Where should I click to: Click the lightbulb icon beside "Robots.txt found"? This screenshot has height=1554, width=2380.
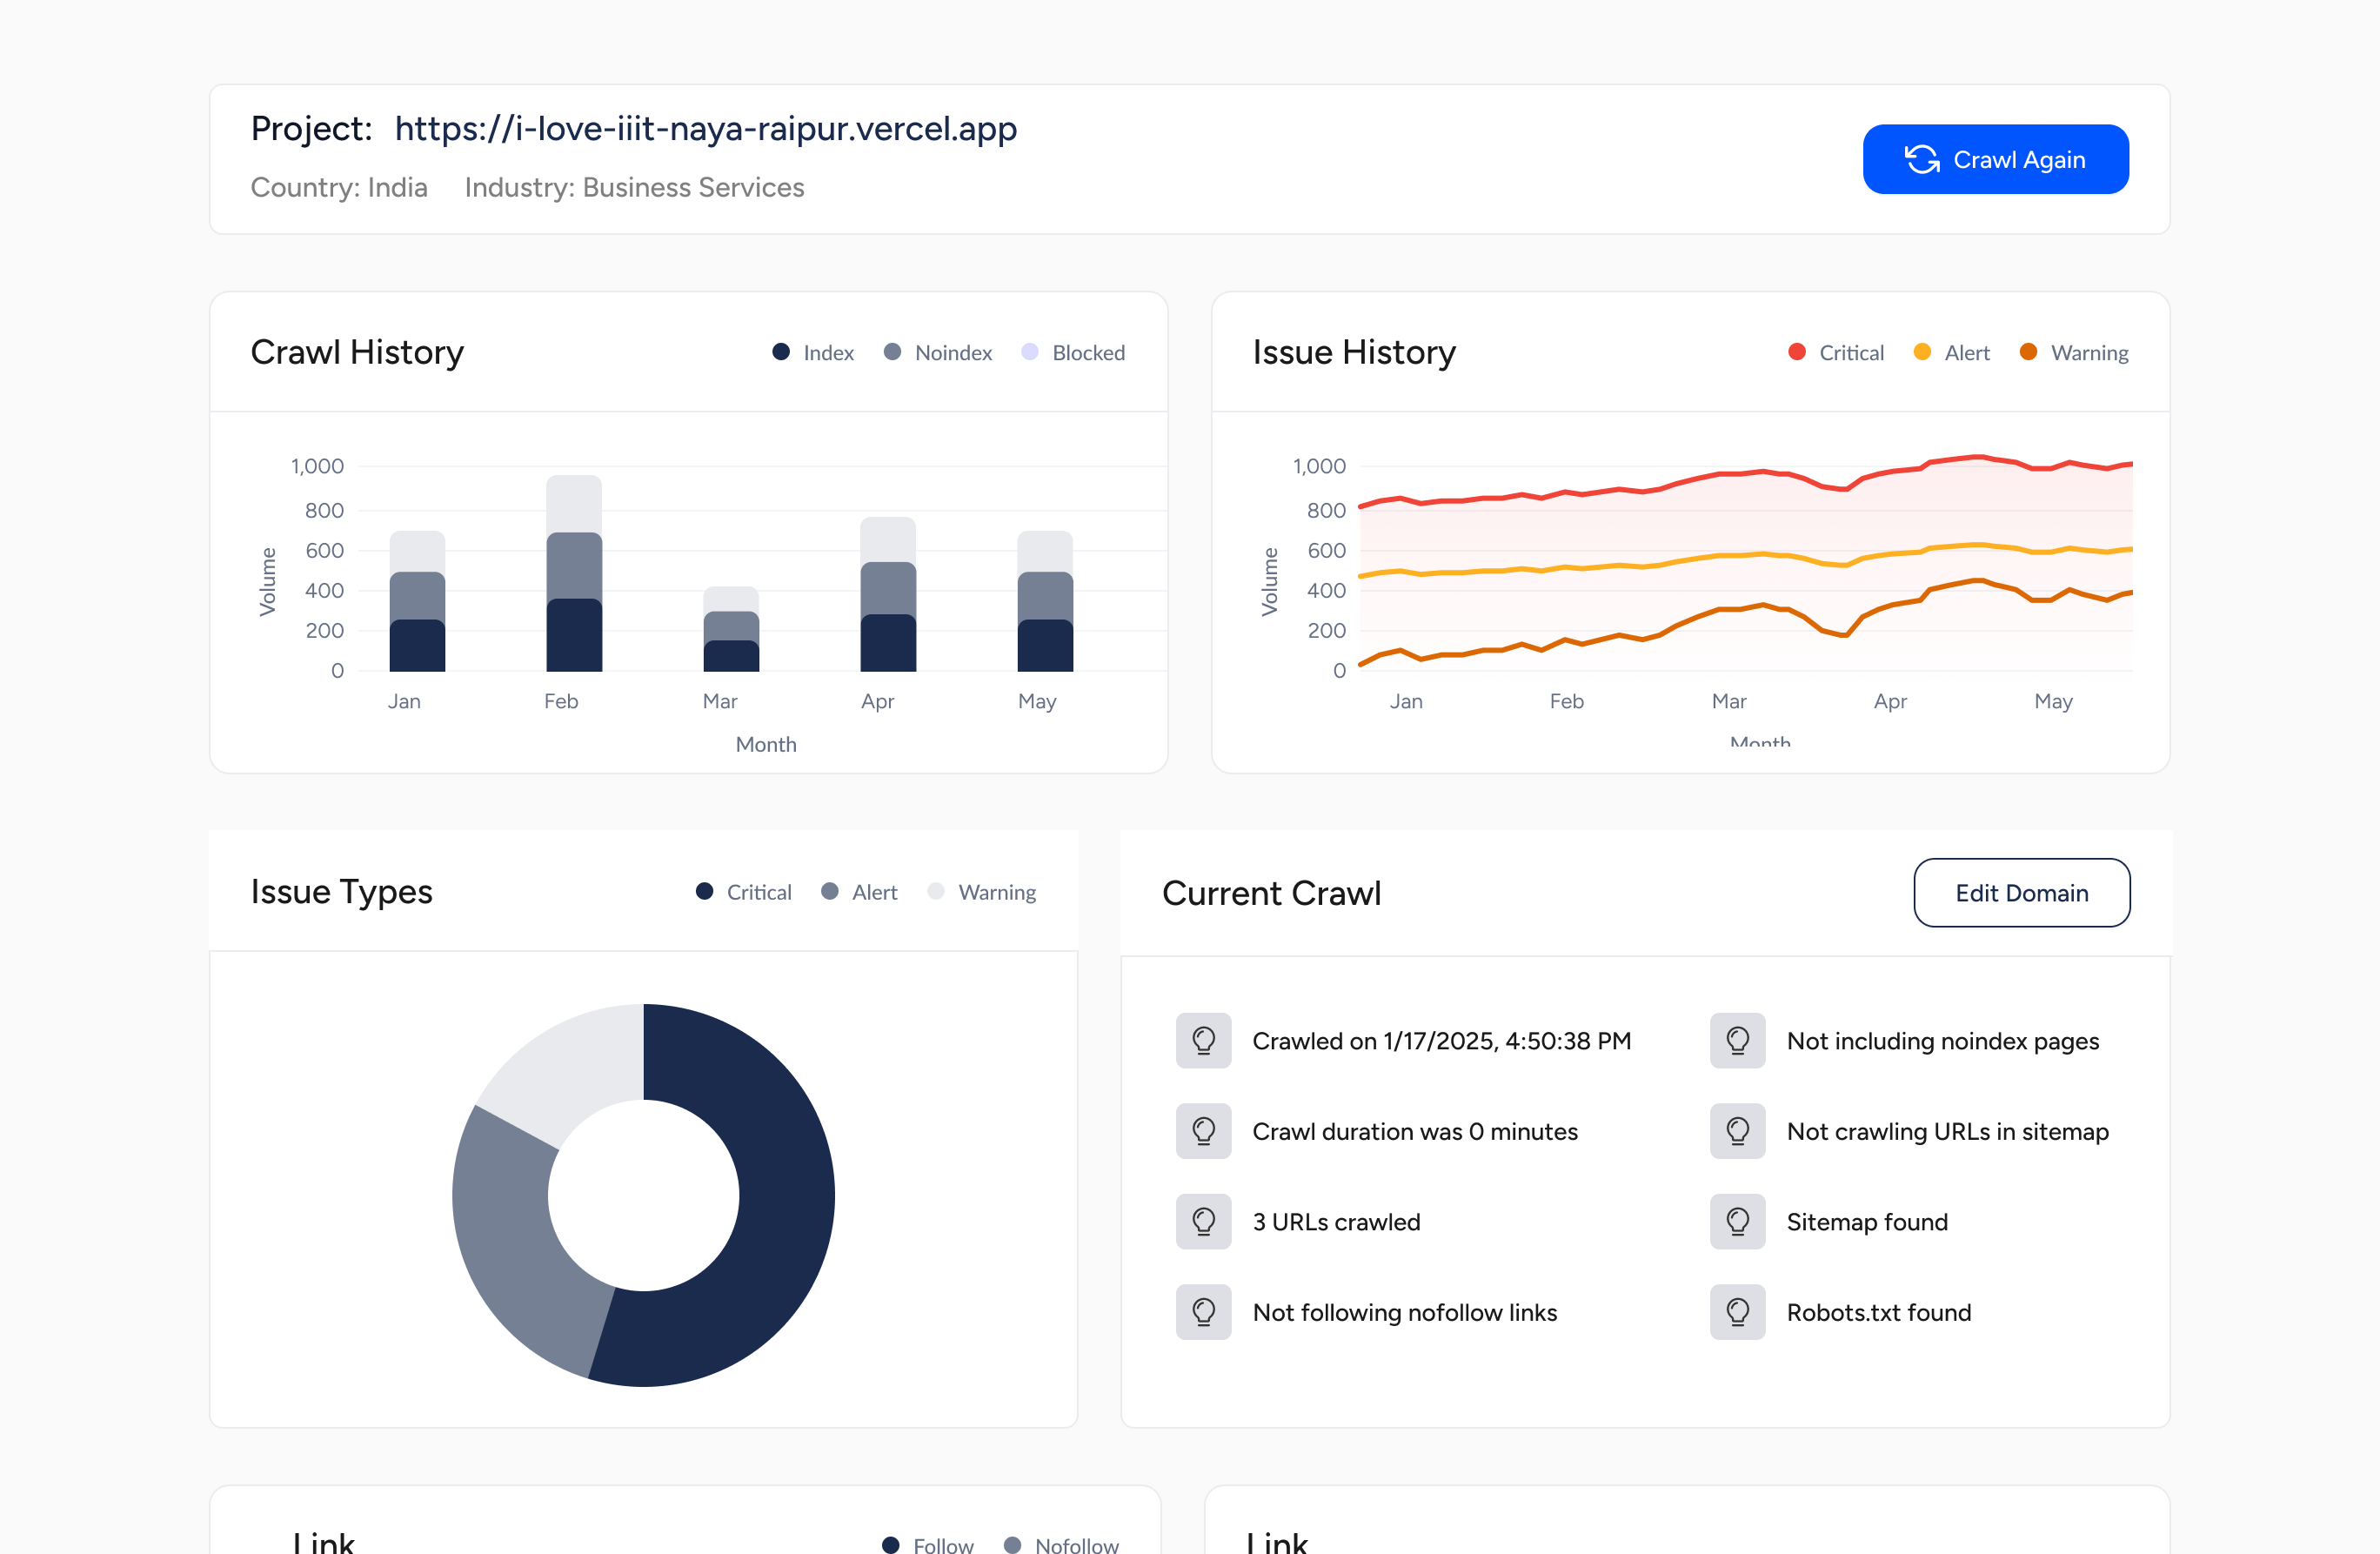(x=1737, y=1312)
